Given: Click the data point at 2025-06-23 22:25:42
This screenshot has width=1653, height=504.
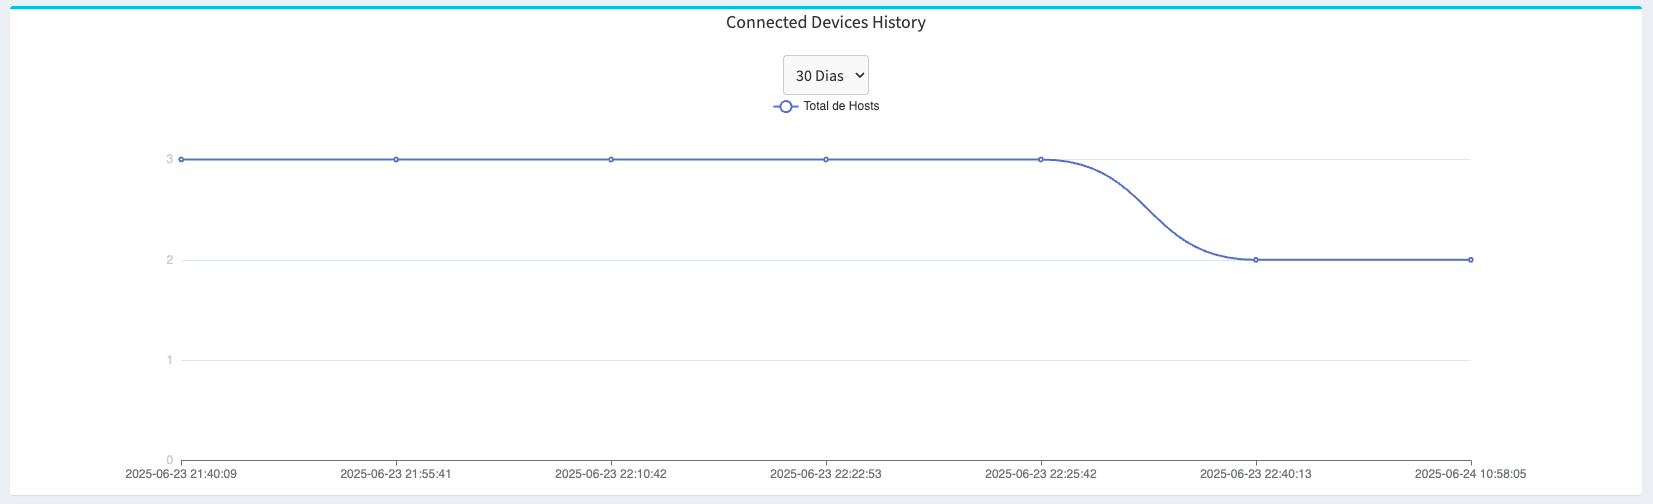Looking at the screenshot, I should [1041, 159].
